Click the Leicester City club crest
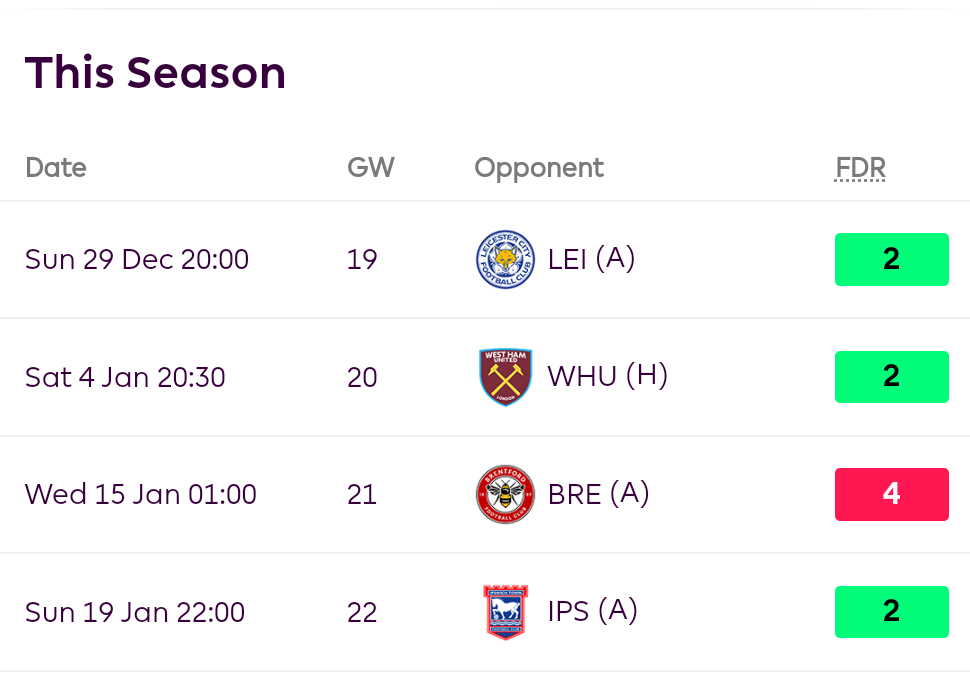The image size is (970, 673). tap(505, 260)
